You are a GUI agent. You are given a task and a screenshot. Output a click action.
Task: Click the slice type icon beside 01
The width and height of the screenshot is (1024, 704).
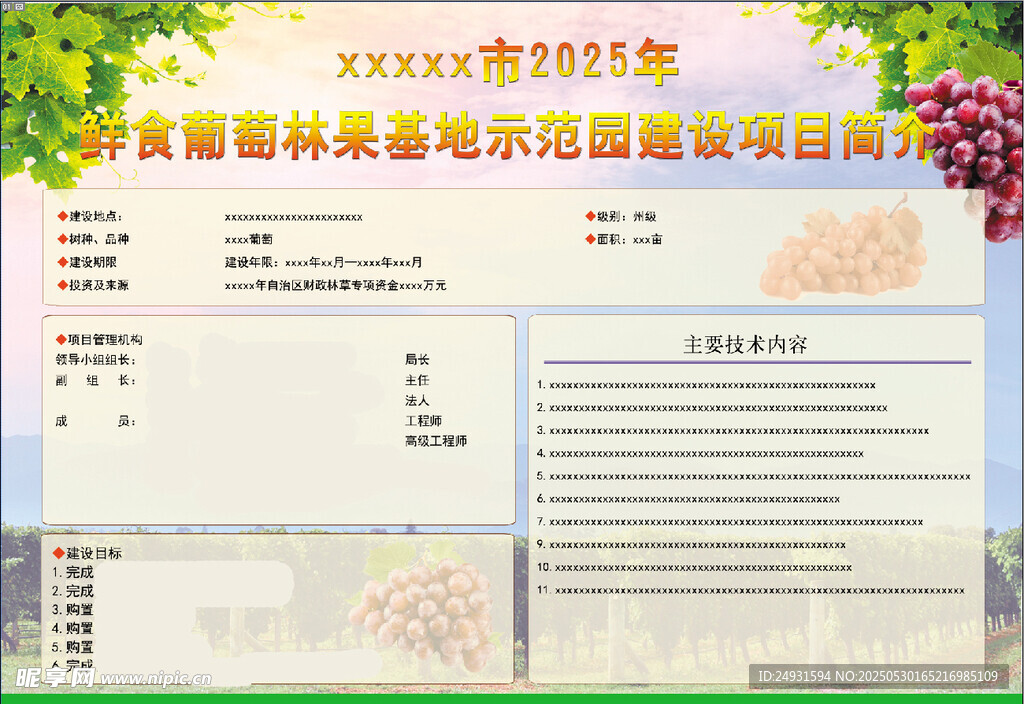pos(17,5)
